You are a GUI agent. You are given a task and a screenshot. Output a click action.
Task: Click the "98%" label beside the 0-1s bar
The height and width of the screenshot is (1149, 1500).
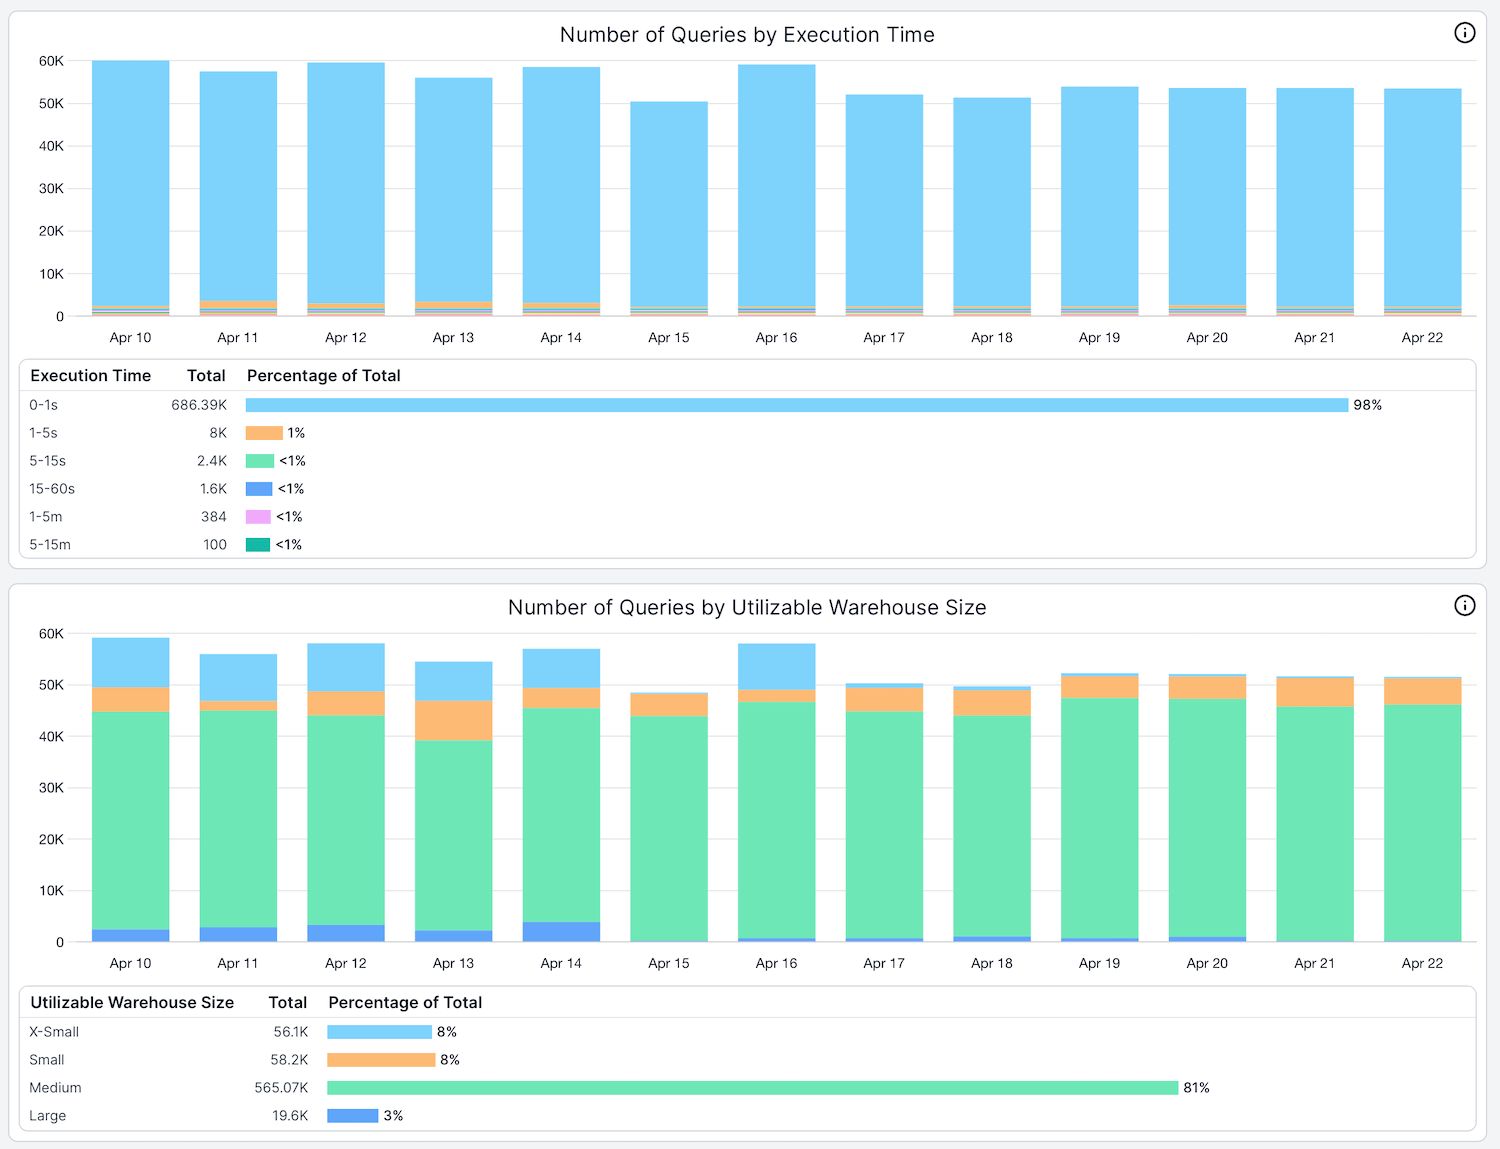1368,405
